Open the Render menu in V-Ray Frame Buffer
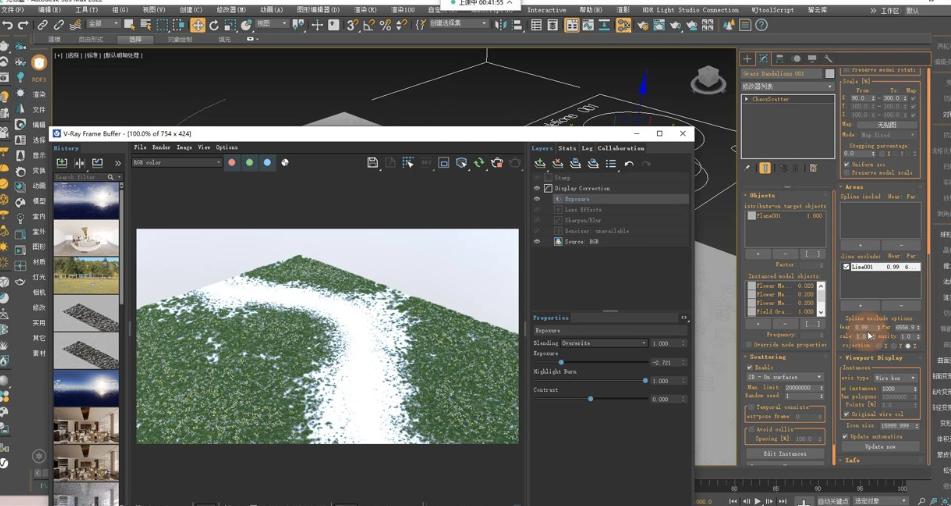 tap(160, 147)
